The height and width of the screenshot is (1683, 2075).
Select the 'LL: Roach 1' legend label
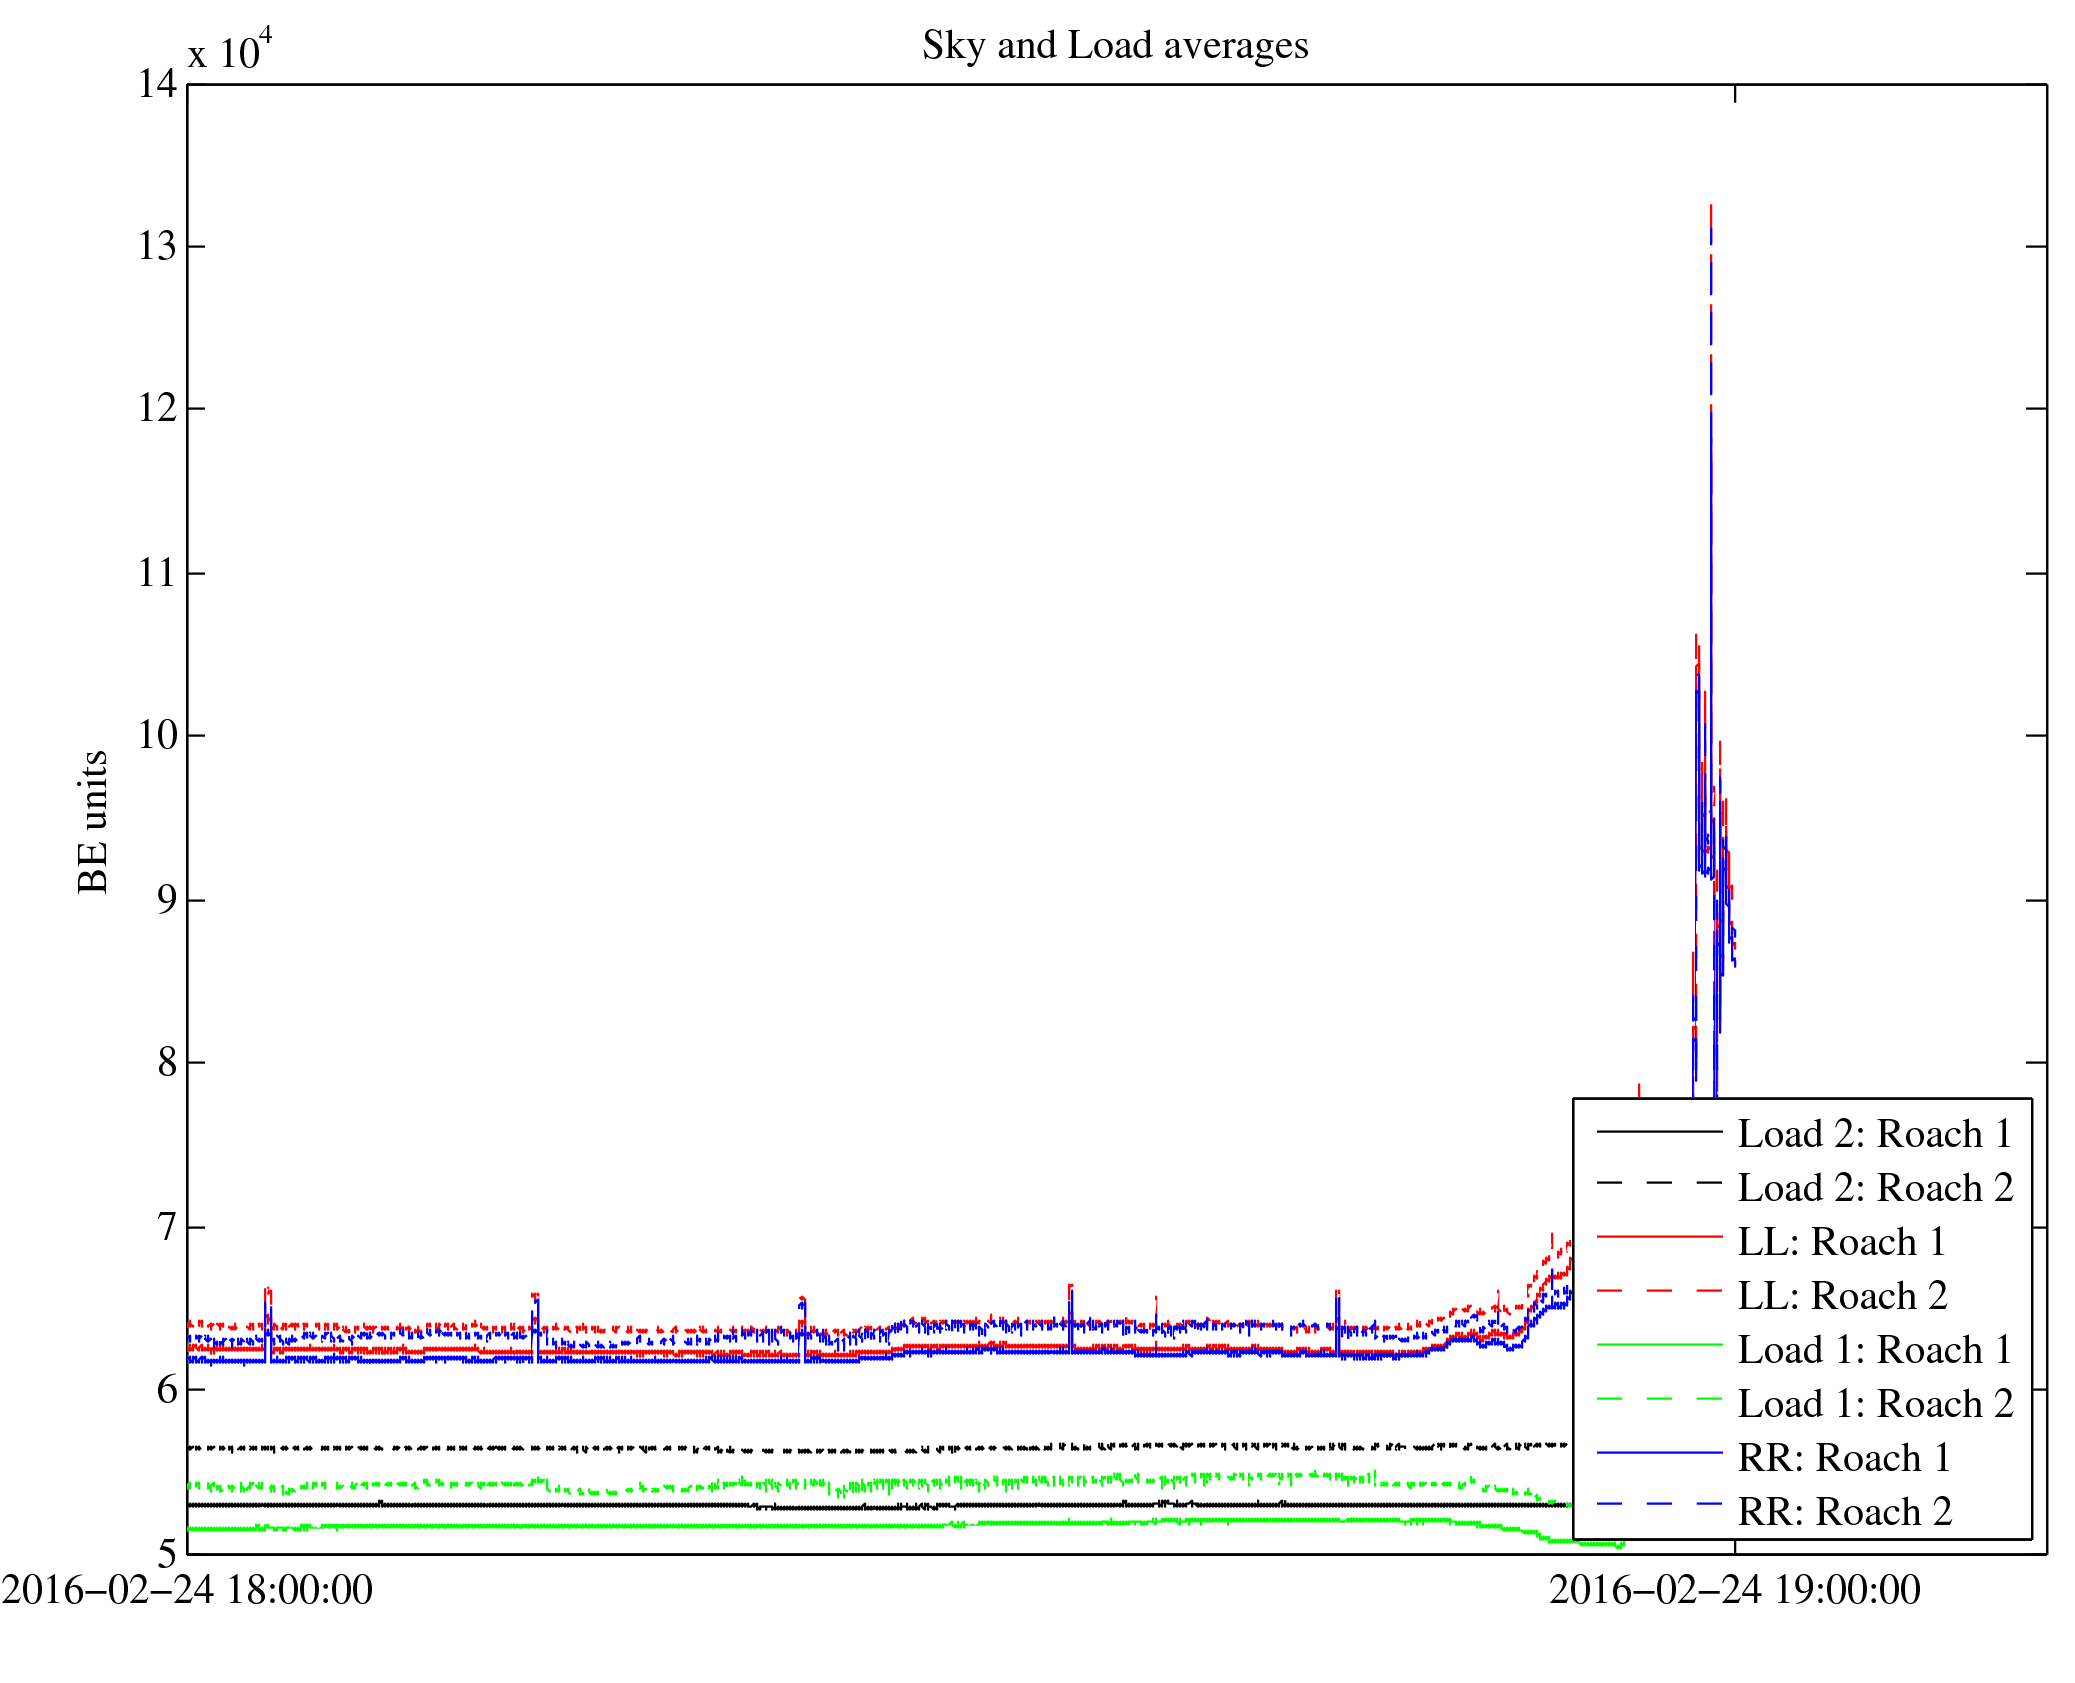1841,1242
